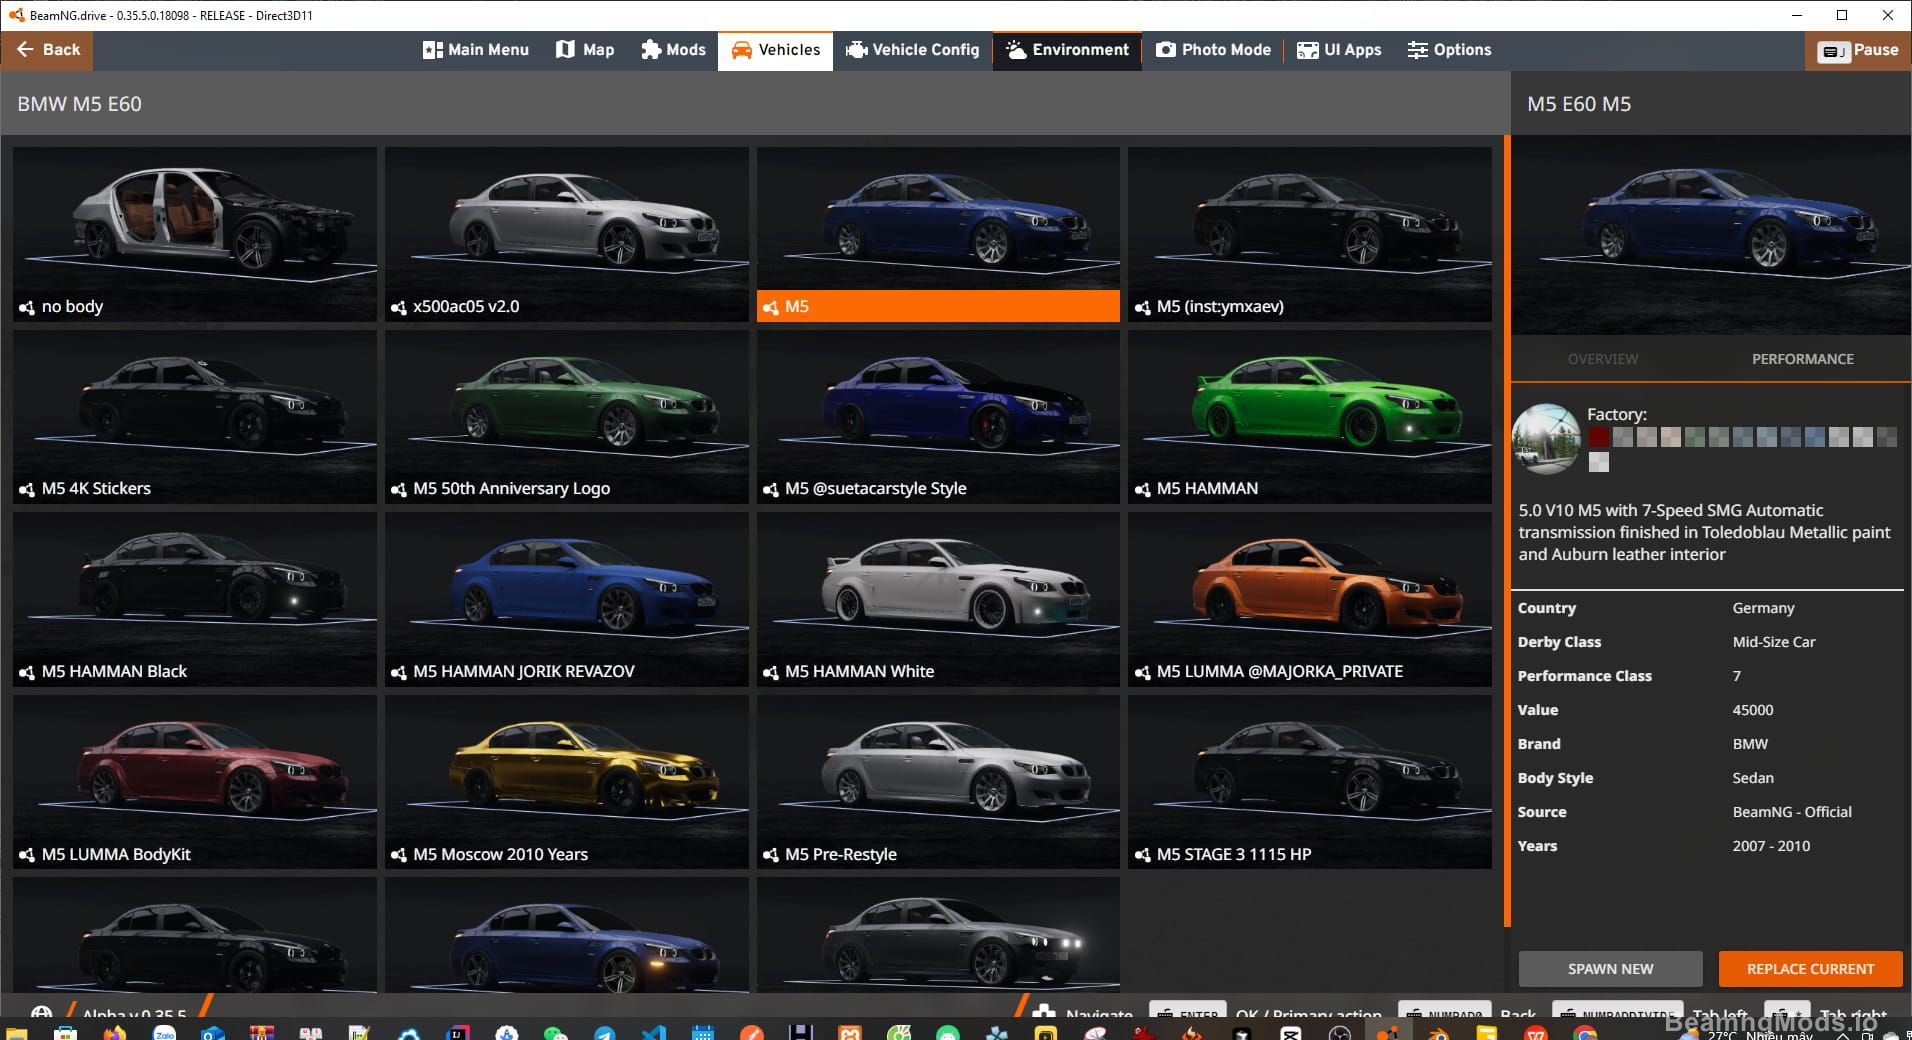Click the '45000' value entry
This screenshot has width=1912, height=1040.
(1752, 710)
